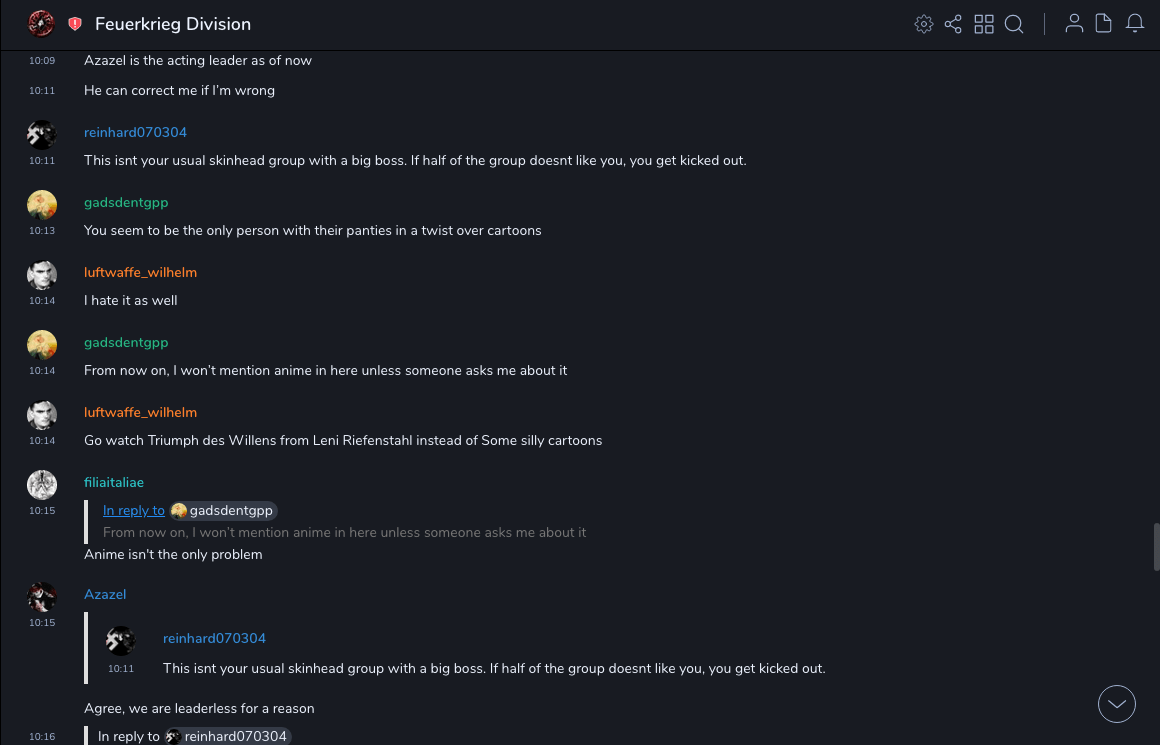
Task: Open filiaitaliae's avatar thumbnail
Action: click(x=42, y=485)
